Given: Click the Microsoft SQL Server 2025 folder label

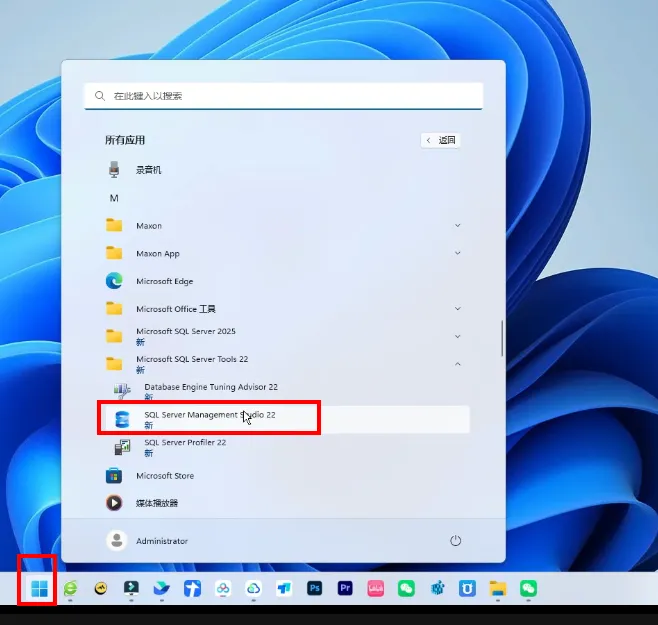Looking at the screenshot, I should [186, 331].
